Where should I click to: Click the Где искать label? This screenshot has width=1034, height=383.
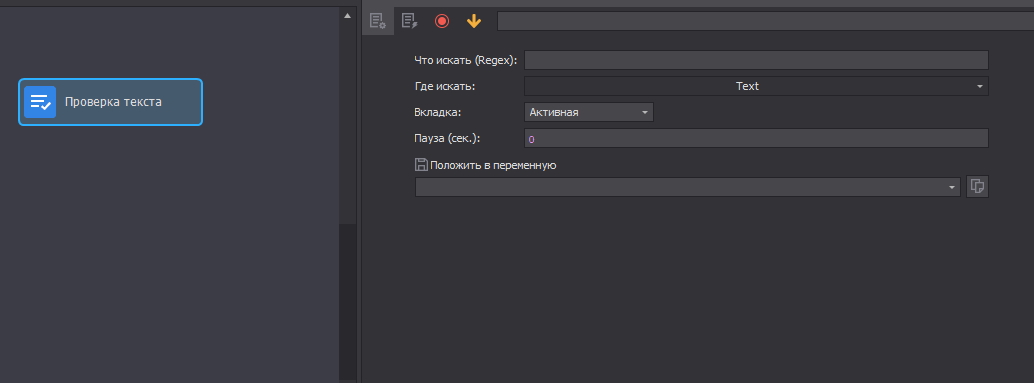[444, 86]
